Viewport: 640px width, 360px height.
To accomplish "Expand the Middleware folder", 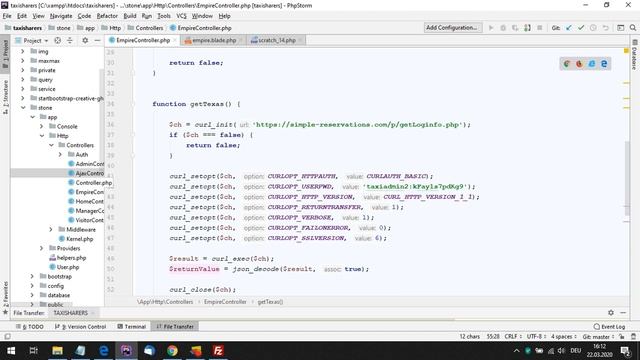I will pos(51,229).
